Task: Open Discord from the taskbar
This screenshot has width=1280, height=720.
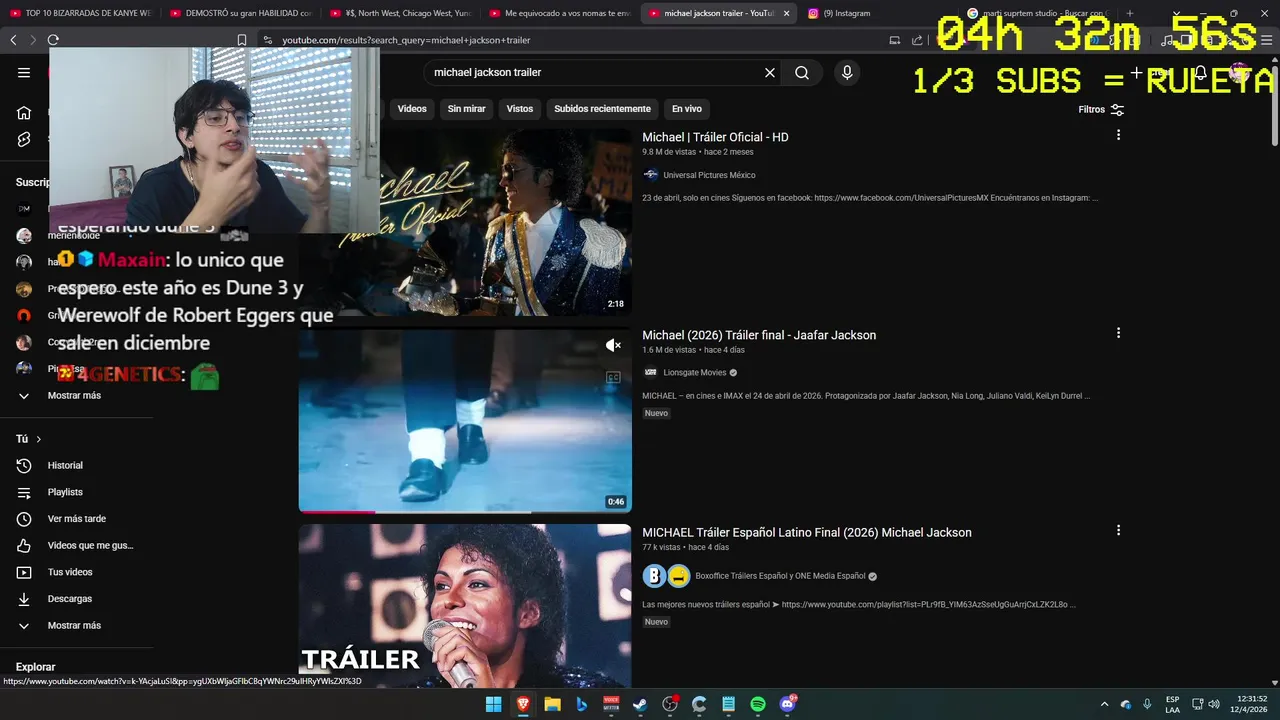Action: click(x=788, y=704)
